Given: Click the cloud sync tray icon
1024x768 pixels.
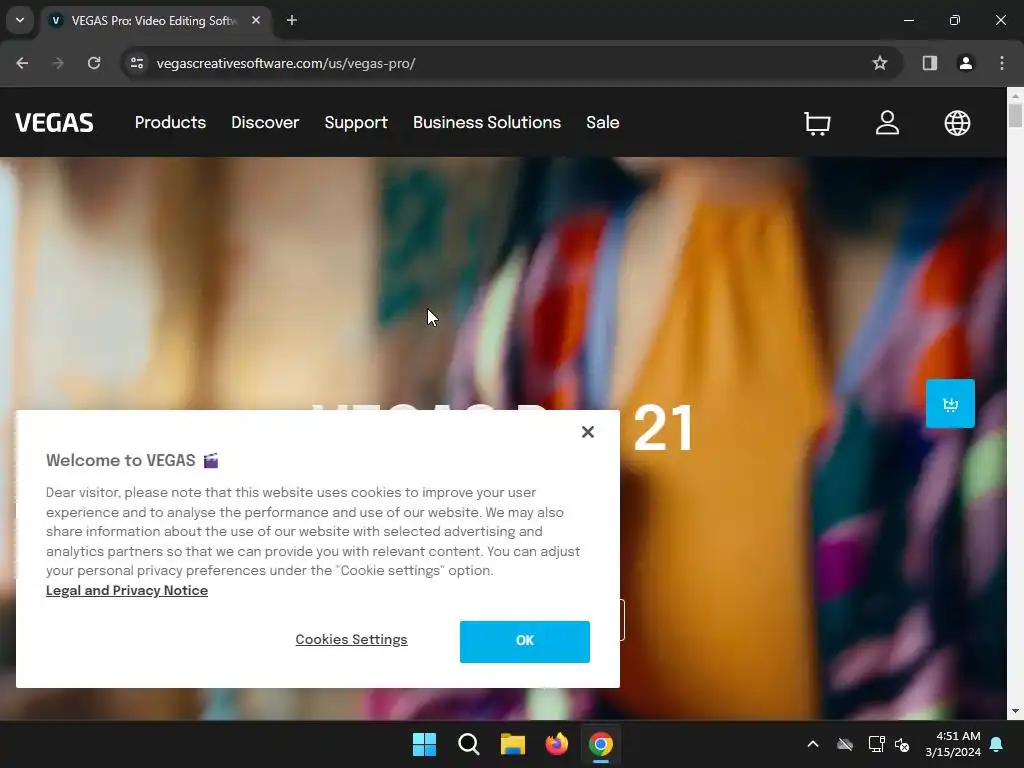Looking at the screenshot, I should coord(845,744).
